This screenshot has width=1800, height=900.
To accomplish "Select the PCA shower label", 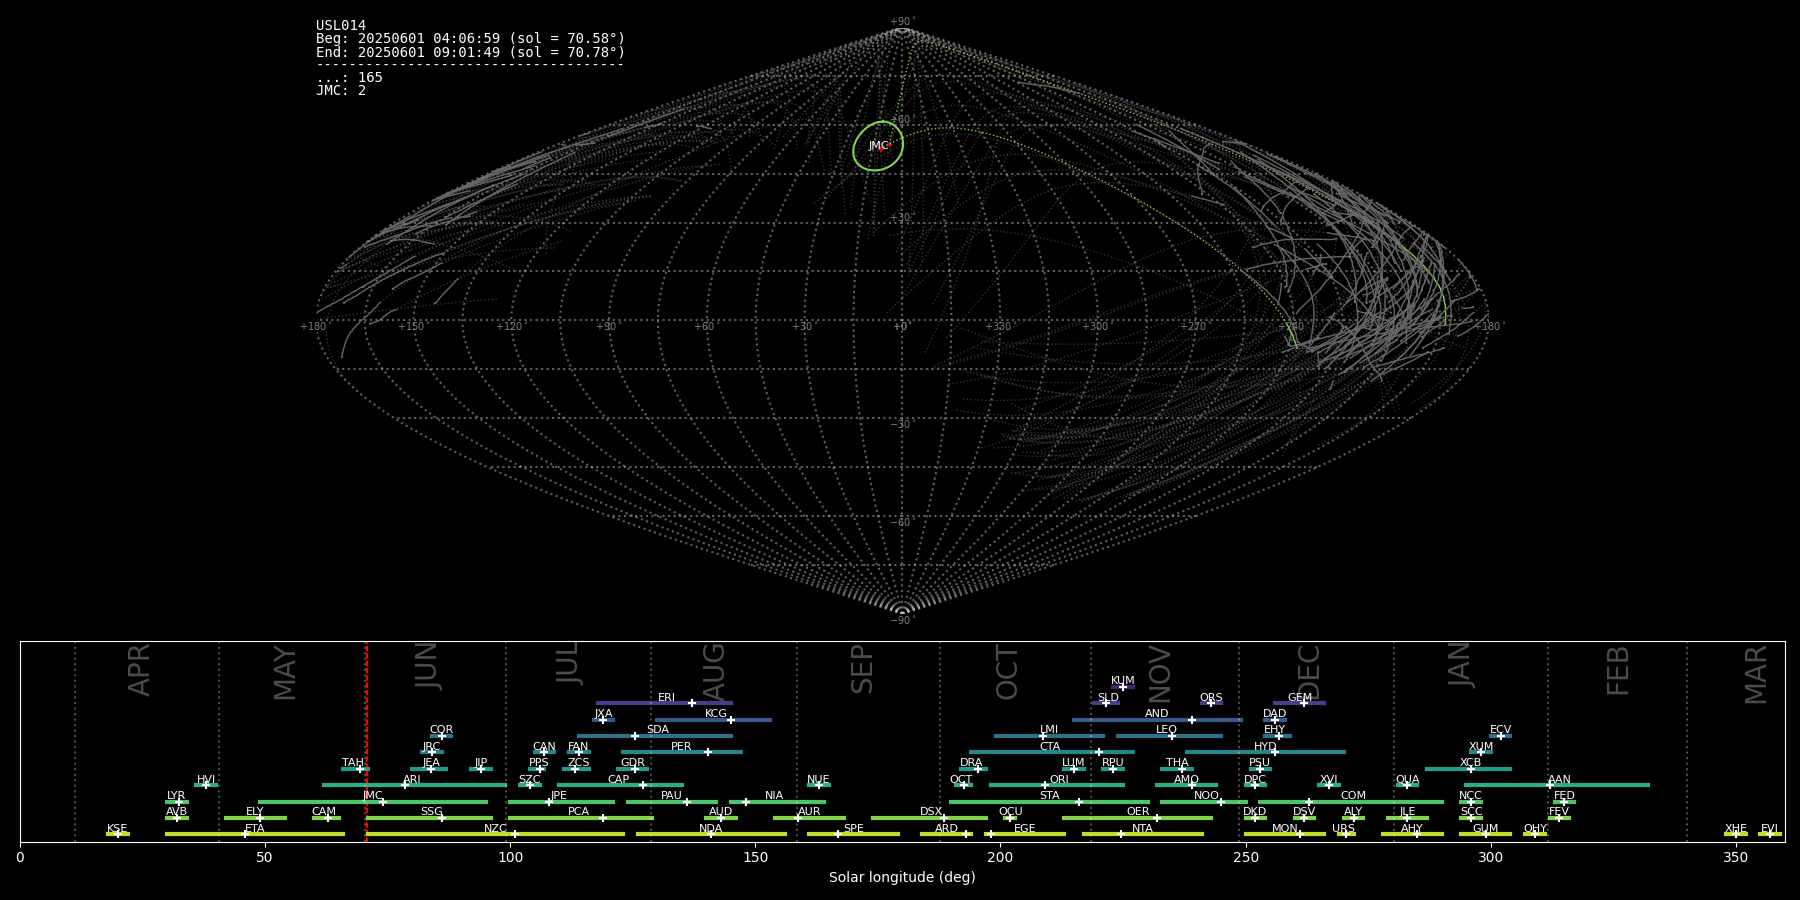I will coord(578,812).
